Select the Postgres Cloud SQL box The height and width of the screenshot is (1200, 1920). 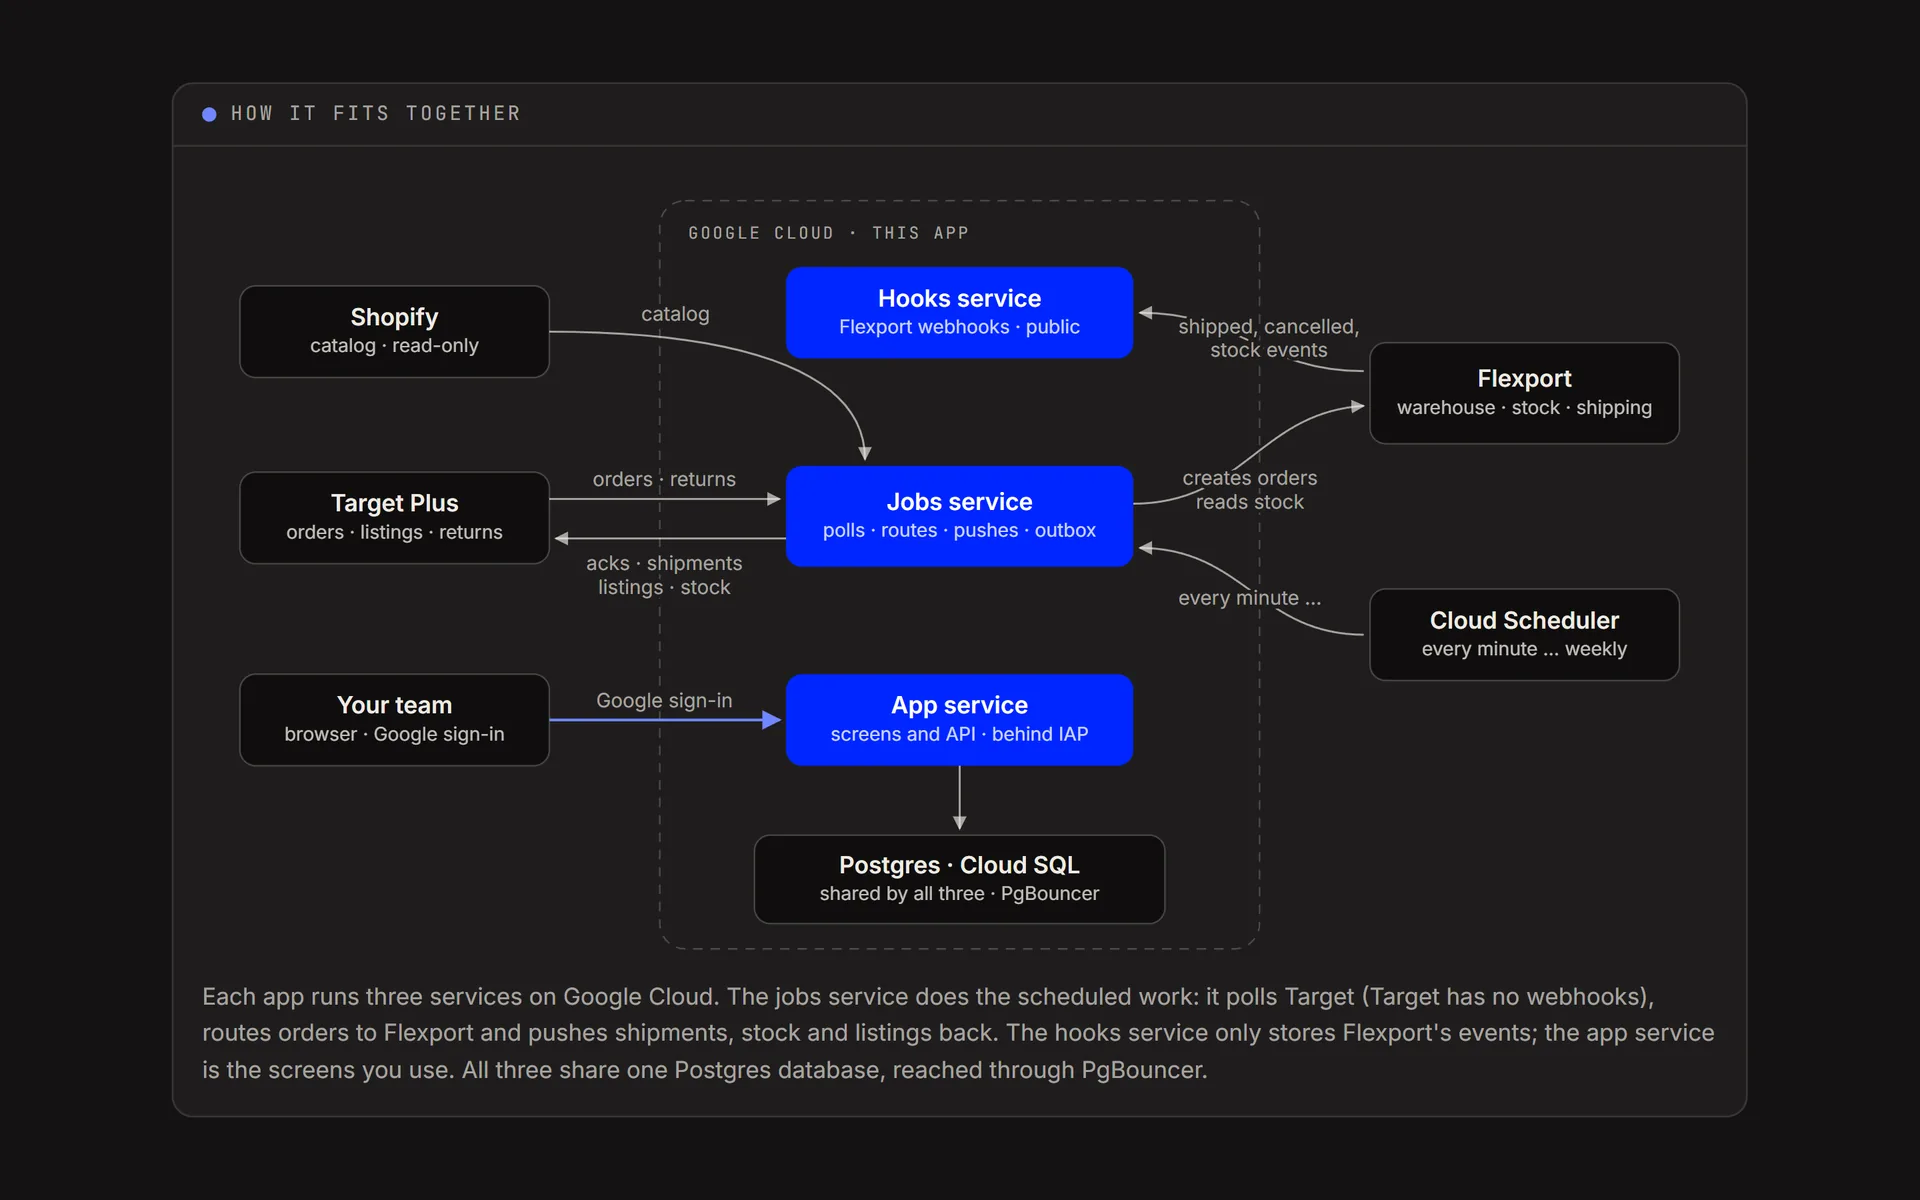point(959,879)
